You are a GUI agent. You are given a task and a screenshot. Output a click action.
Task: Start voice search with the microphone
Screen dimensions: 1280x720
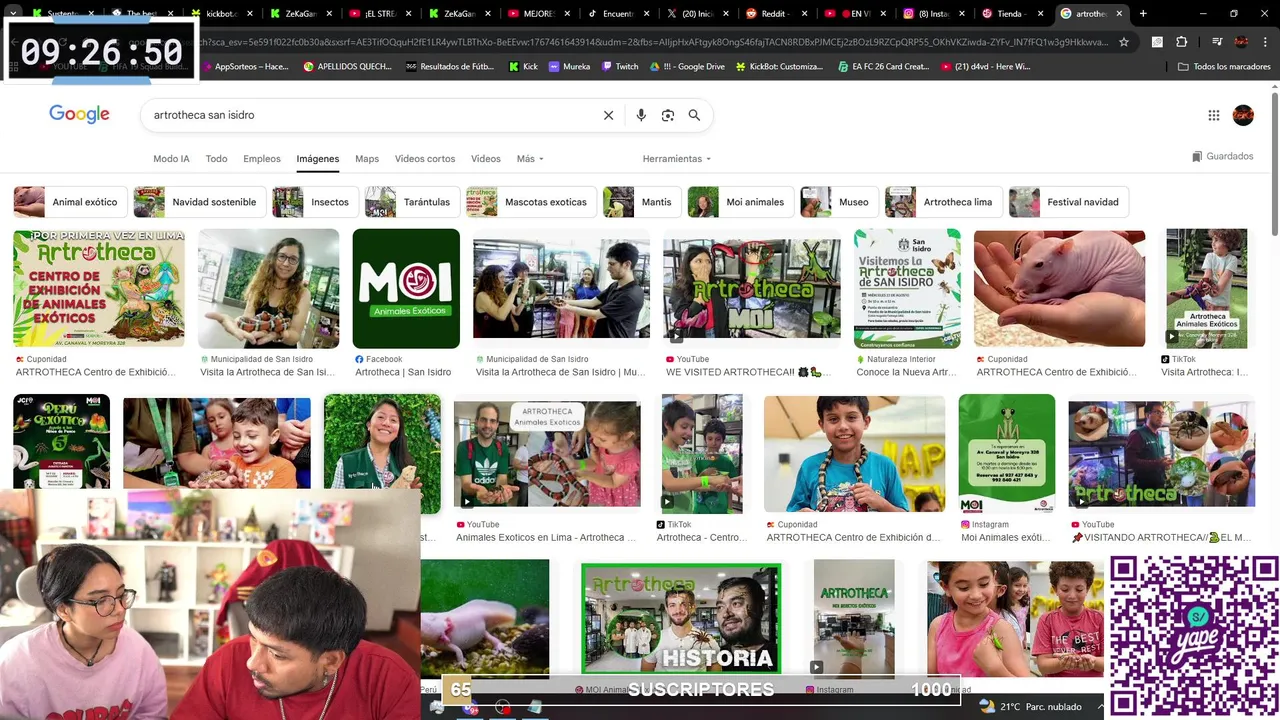(641, 115)
